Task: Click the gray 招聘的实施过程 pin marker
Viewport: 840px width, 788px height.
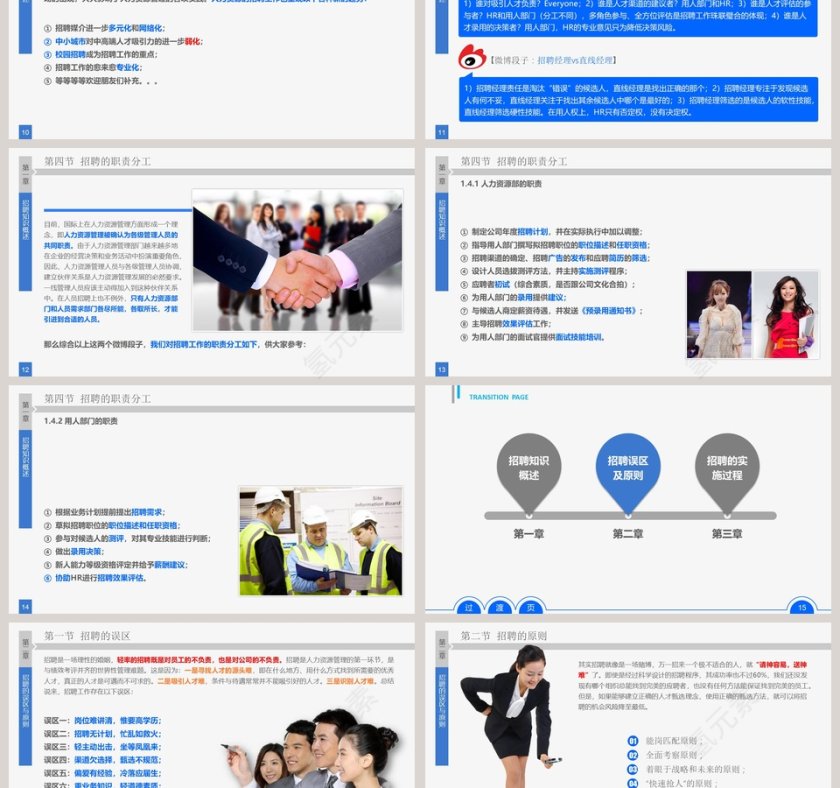Action: click(727, 468)
